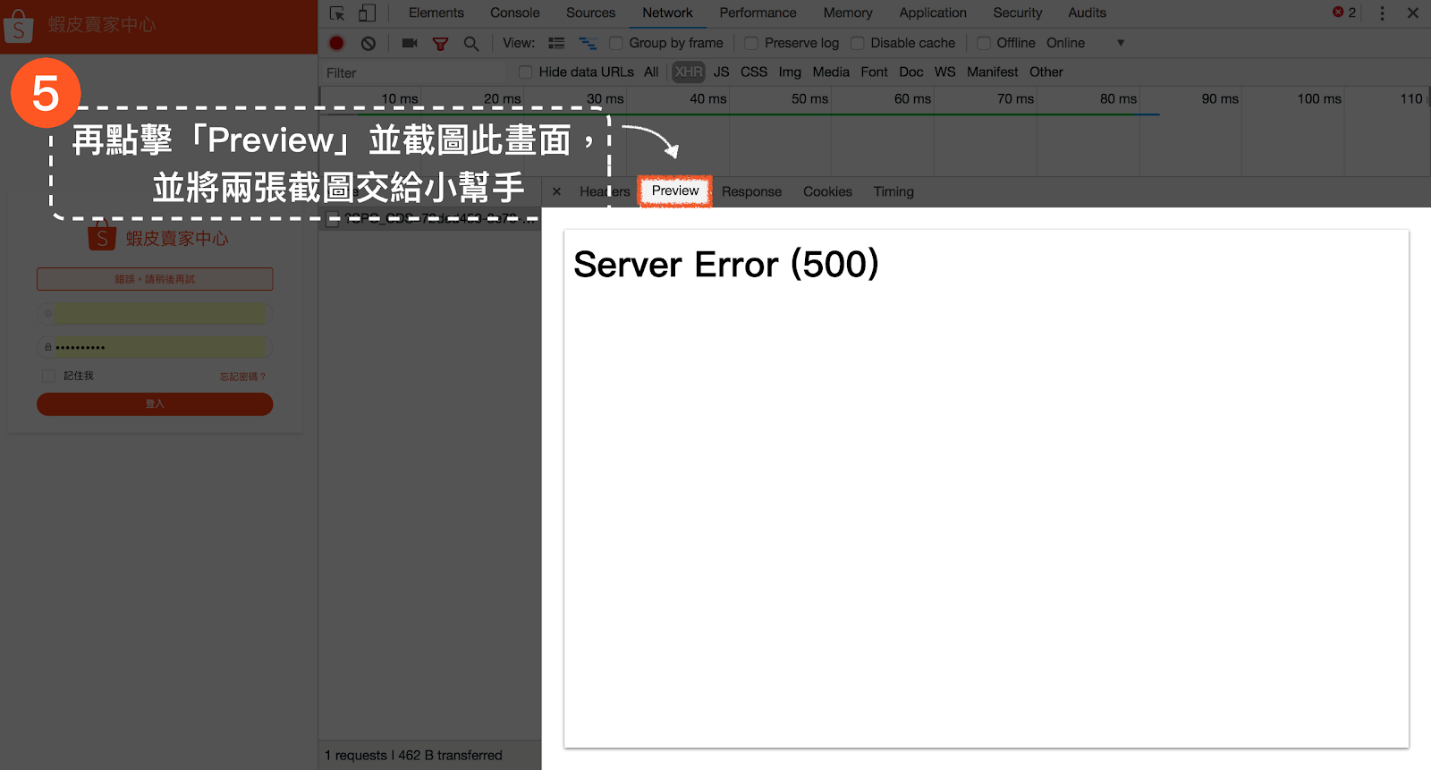Open the DevTools three-dot menu
The image size is (1431, 770).
click(x=1382, y=13)
